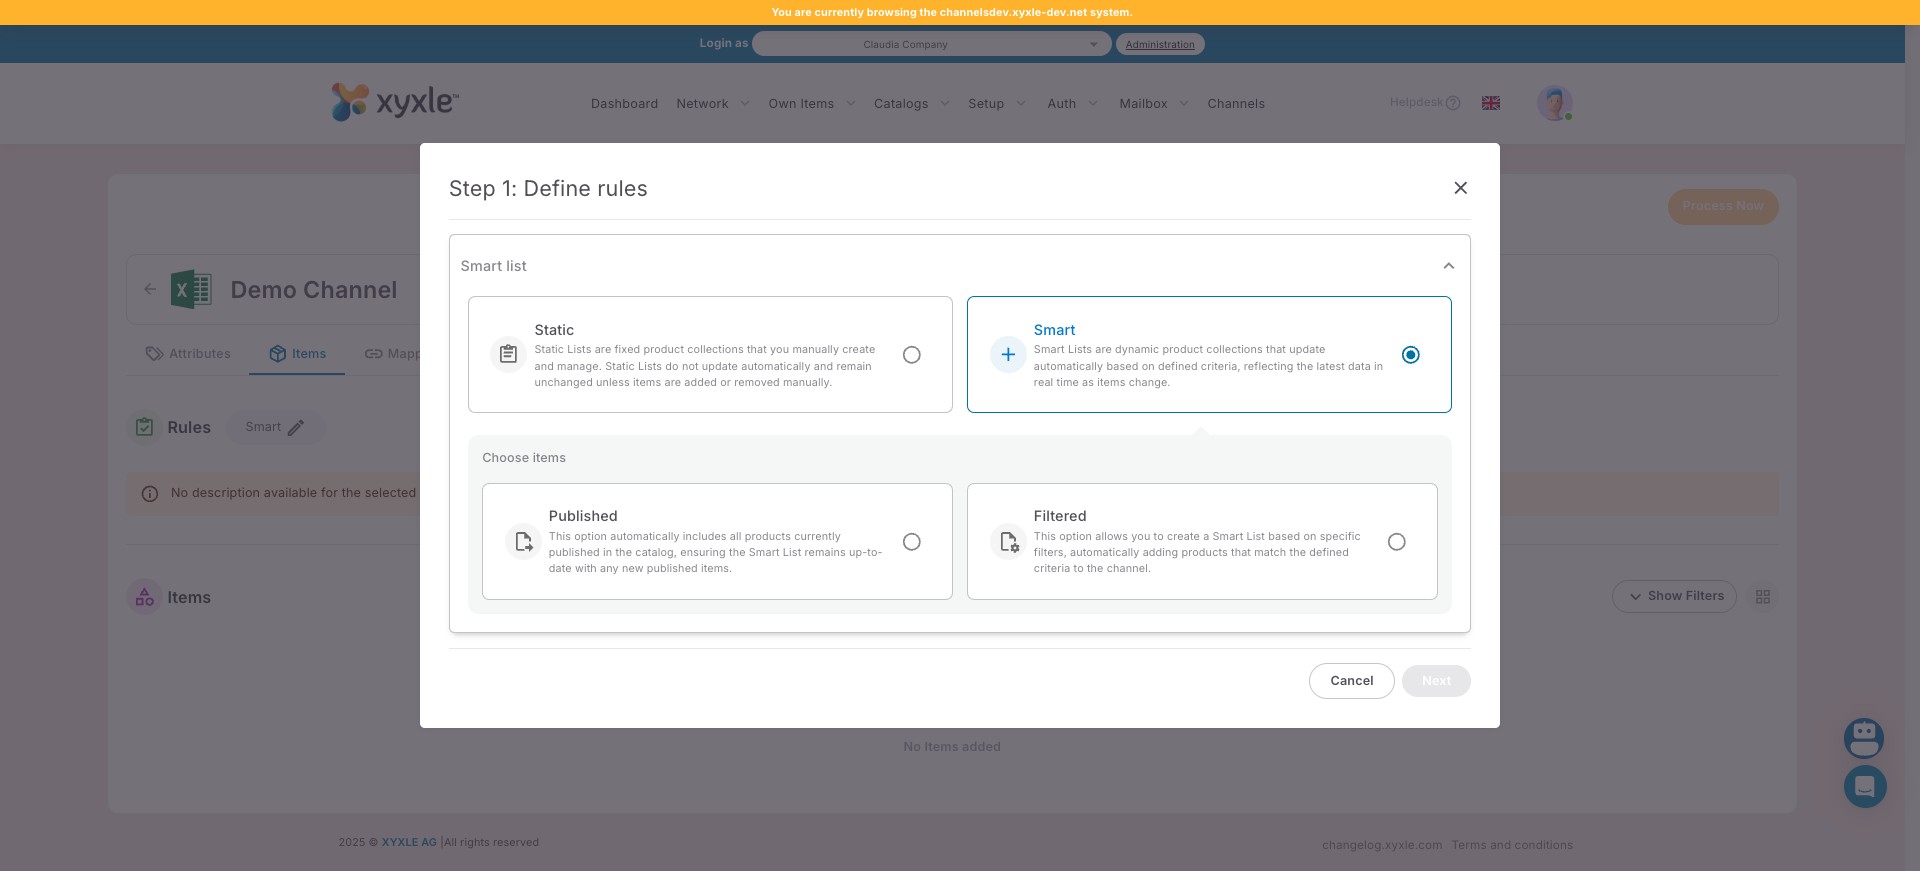The width and height of the screenshot is (1920, 871).
Task: Collapse the Smart list section chevron
Action: point(1448,266)
